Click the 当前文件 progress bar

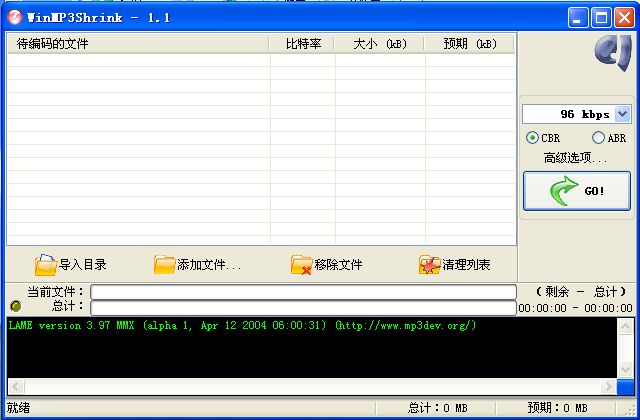coord(303,292)
